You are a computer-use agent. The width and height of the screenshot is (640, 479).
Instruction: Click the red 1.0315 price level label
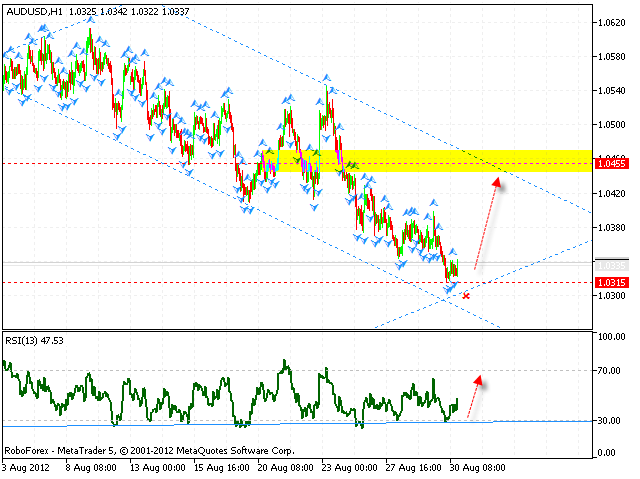(x=610, y=282)
